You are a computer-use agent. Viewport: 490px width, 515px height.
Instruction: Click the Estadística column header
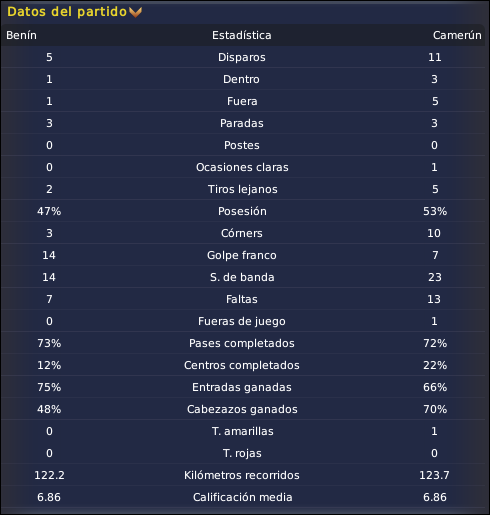pyautogui.click(x=242, y=35)
